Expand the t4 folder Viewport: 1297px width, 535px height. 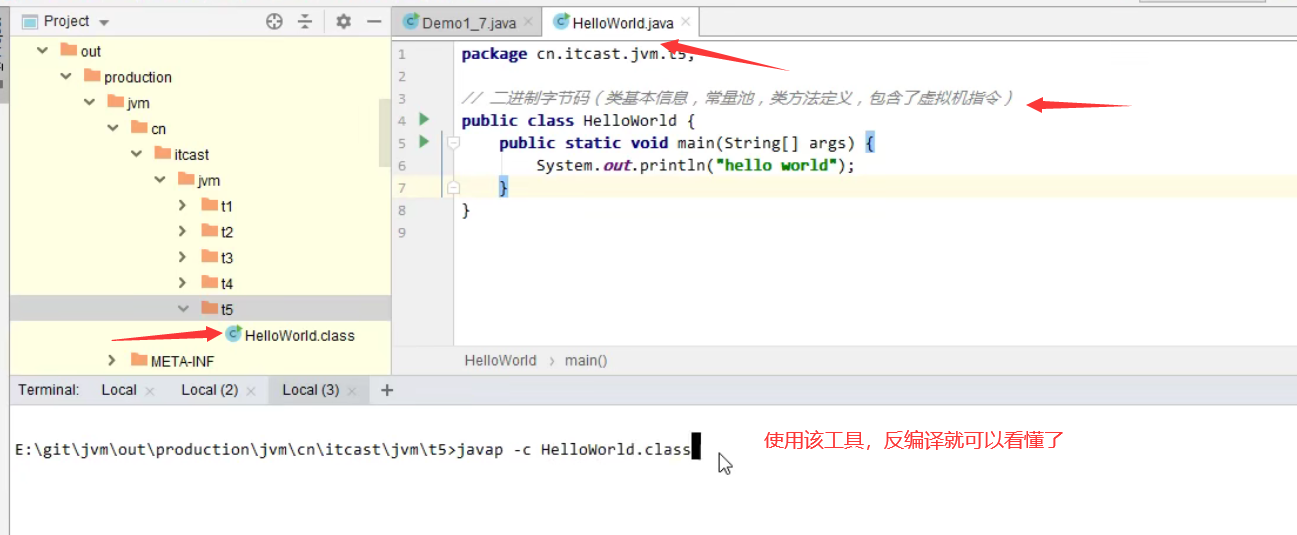click(x=182, y=284)
